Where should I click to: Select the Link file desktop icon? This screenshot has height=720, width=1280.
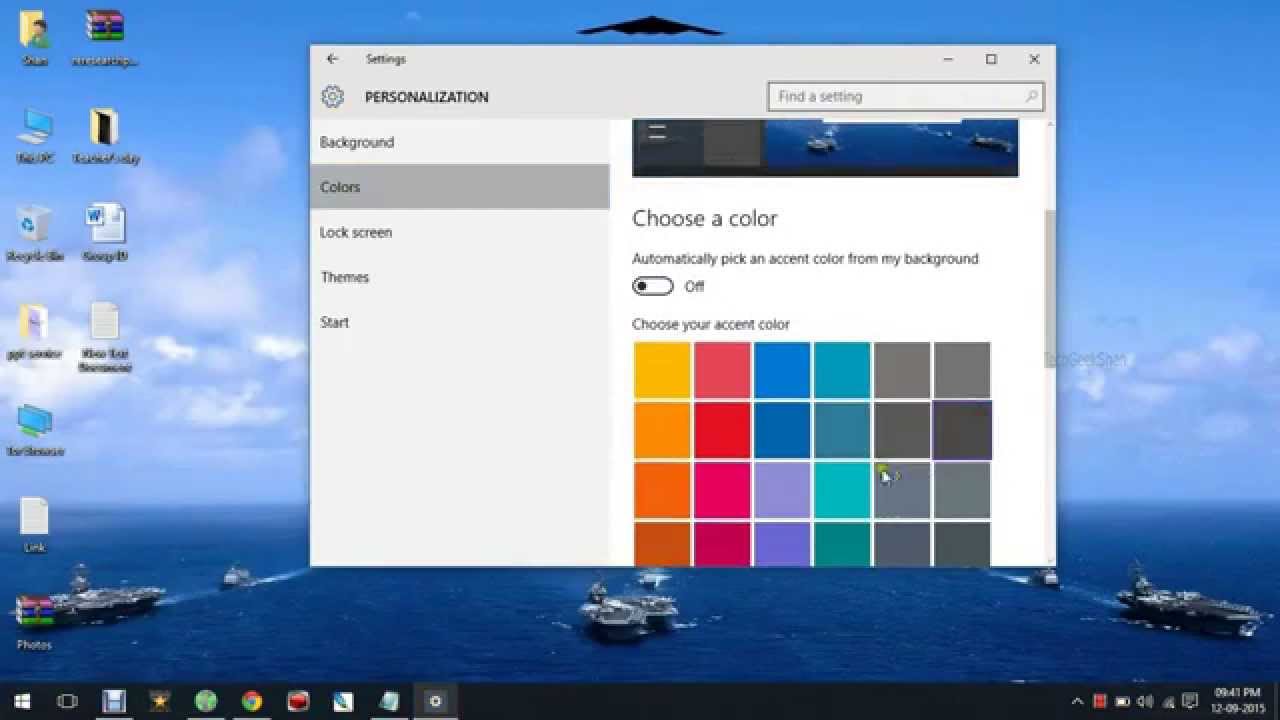[34, 525]
